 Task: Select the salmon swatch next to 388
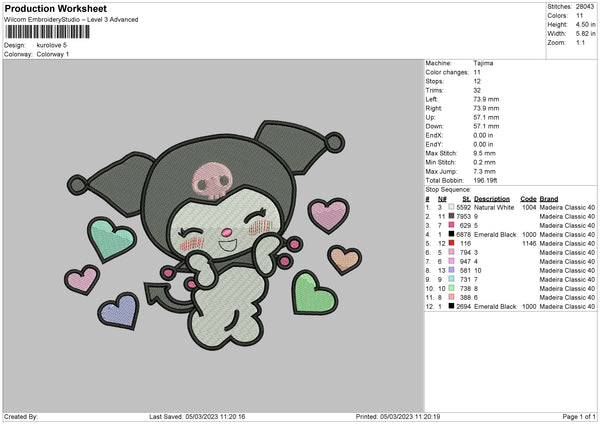[x=452, y=297]
